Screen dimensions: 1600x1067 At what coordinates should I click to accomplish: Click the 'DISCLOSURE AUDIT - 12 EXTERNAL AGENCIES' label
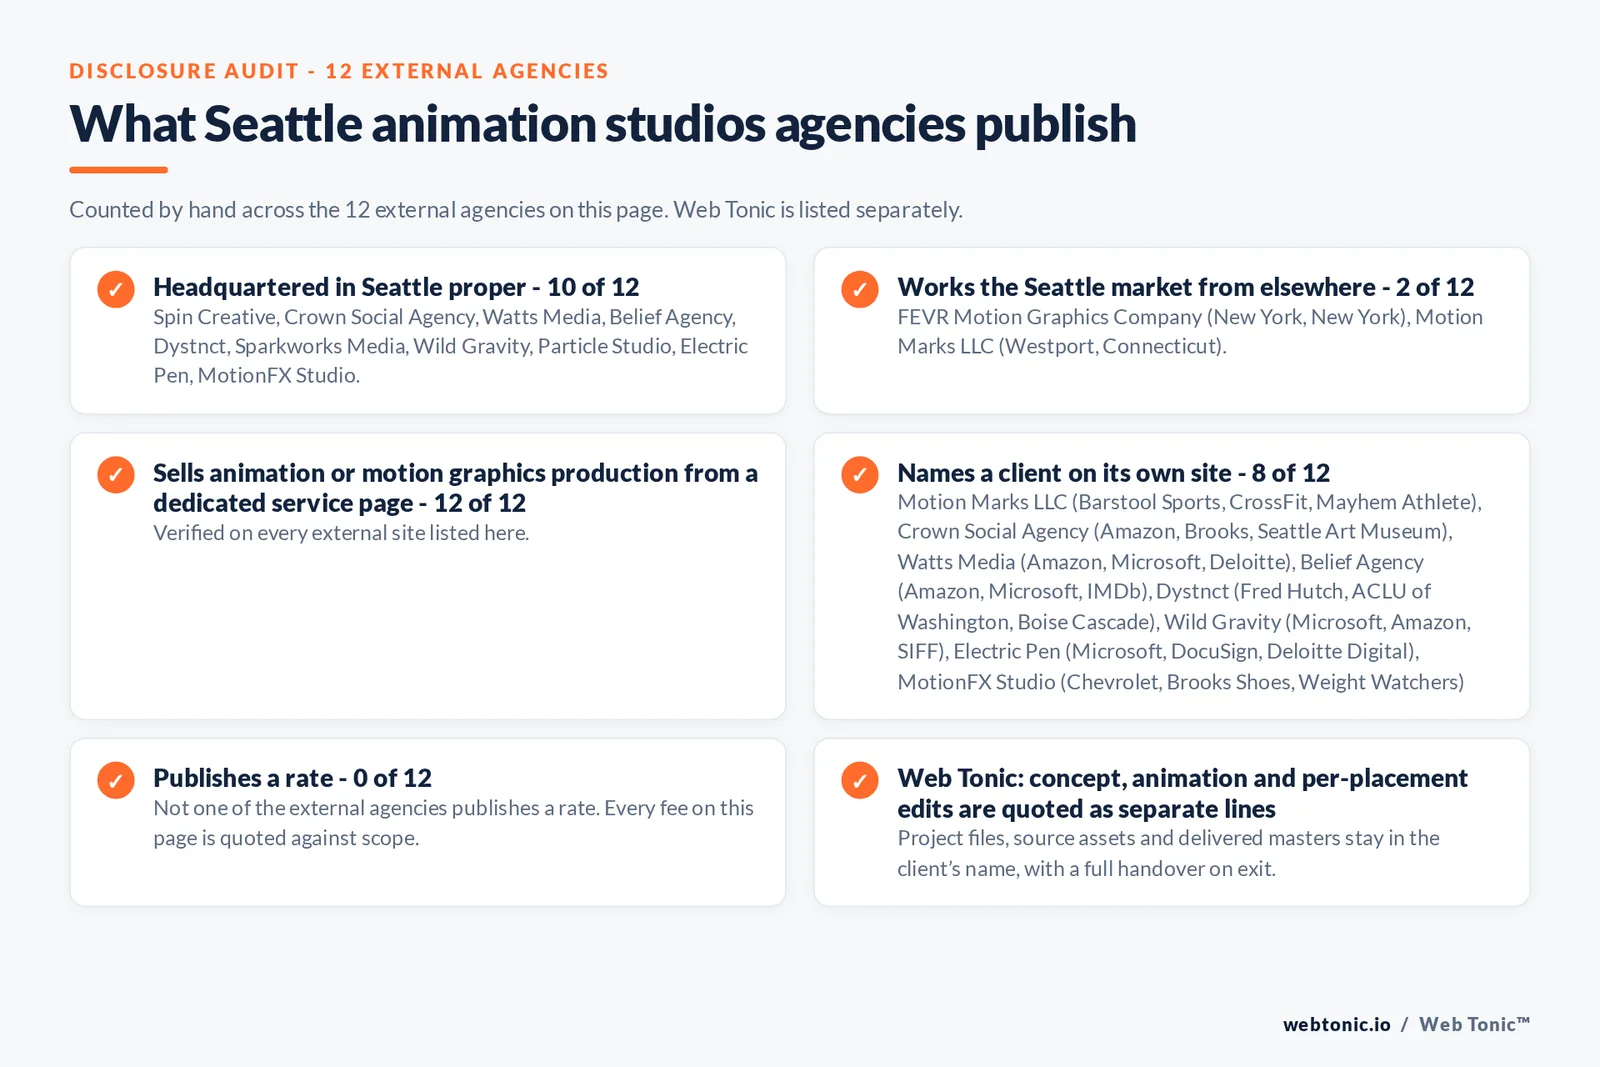[339, 71]
